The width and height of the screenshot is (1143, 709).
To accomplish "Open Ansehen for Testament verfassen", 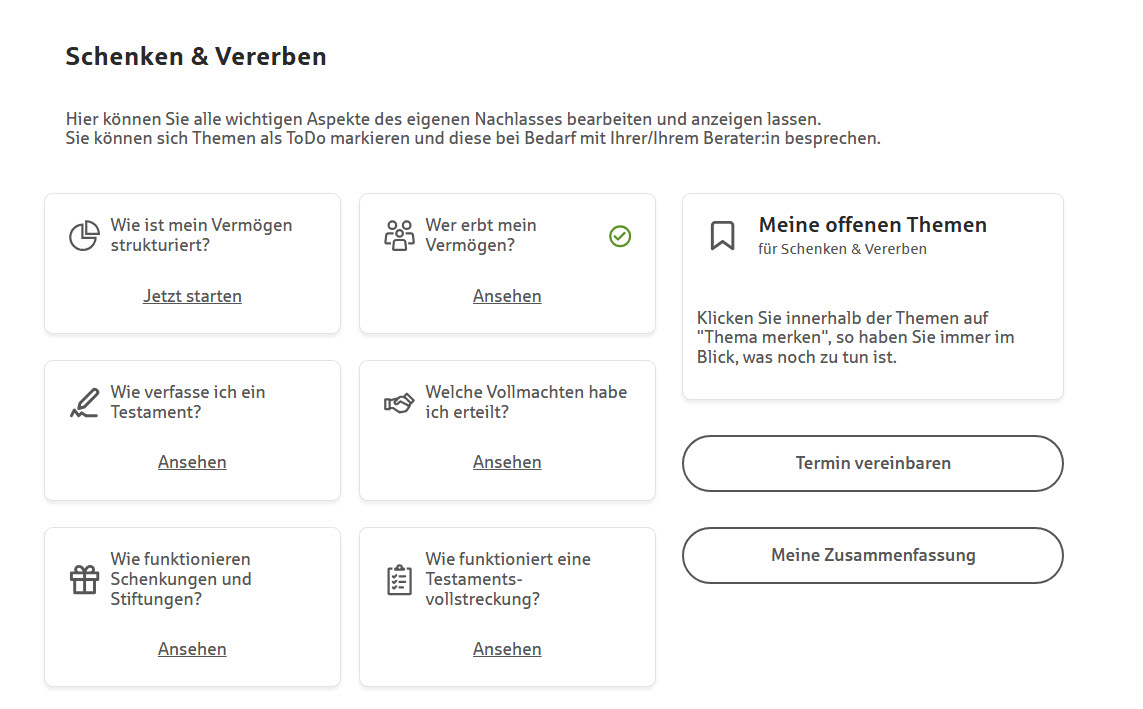I will click(192, 461).
